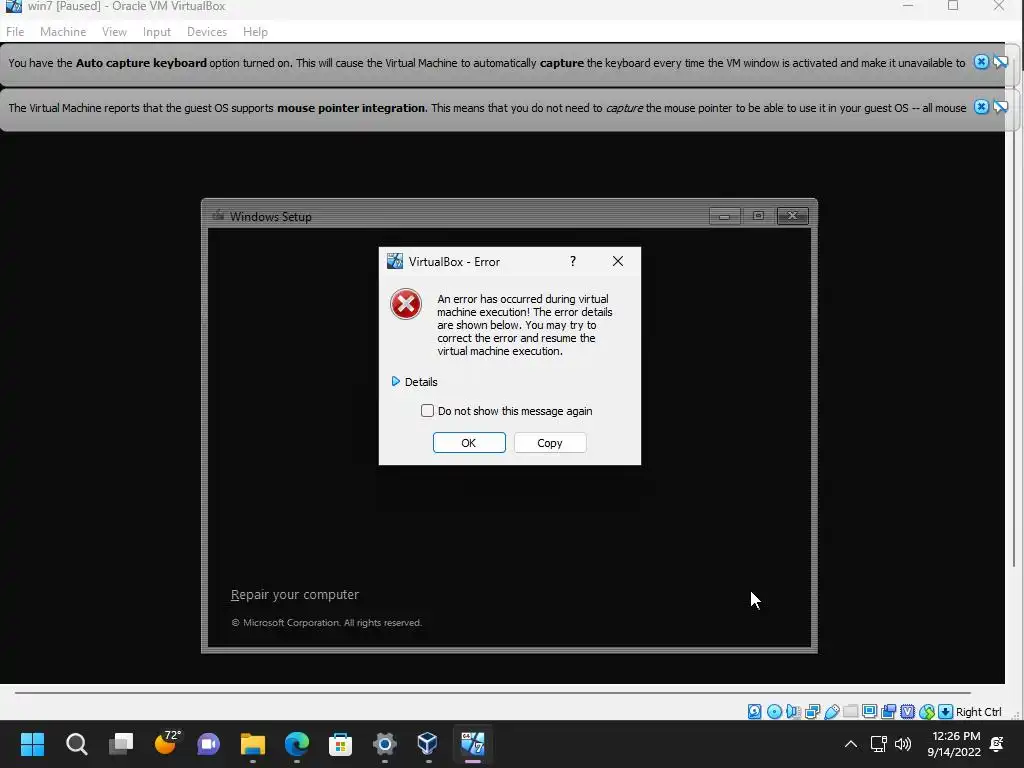Click the shared folders status icon

(x=850, y=712)
